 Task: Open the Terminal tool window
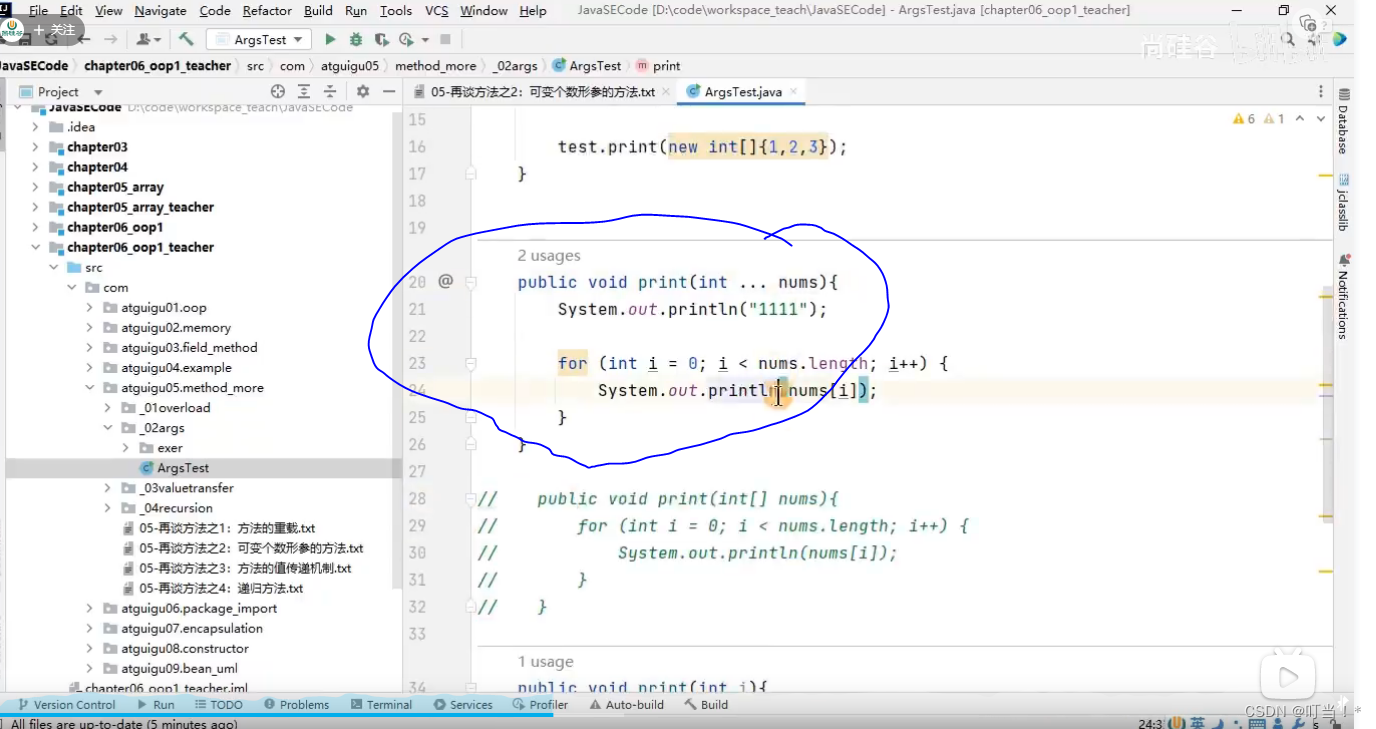tap(382, 704)
